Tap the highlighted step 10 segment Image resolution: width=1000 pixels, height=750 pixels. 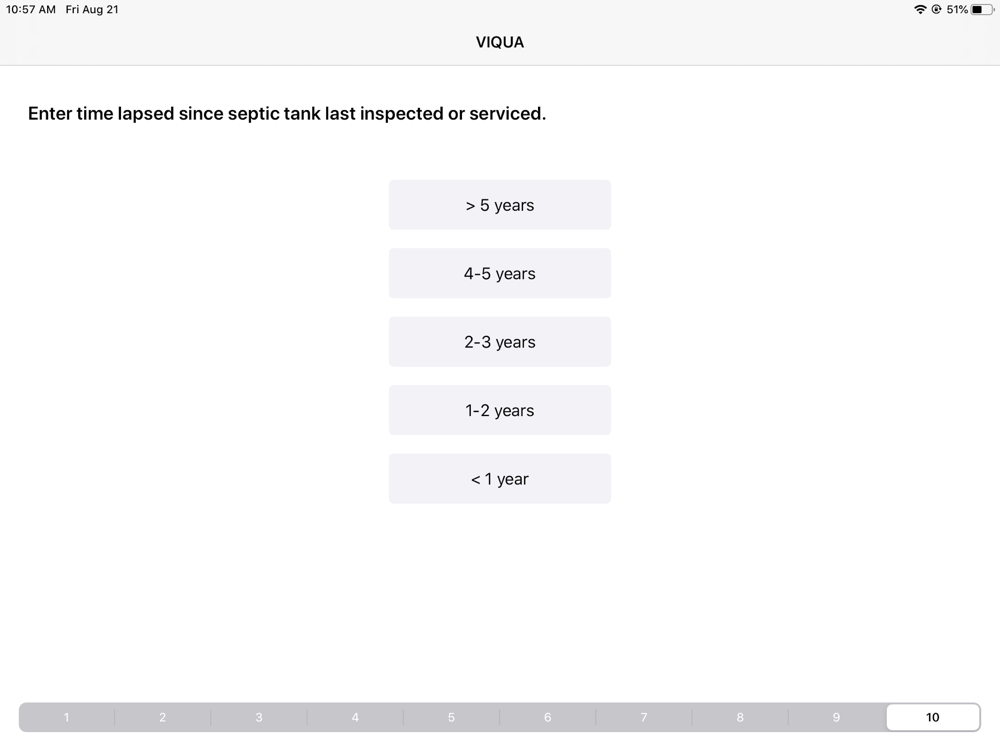pyautogui.click(x=933, y=717)
